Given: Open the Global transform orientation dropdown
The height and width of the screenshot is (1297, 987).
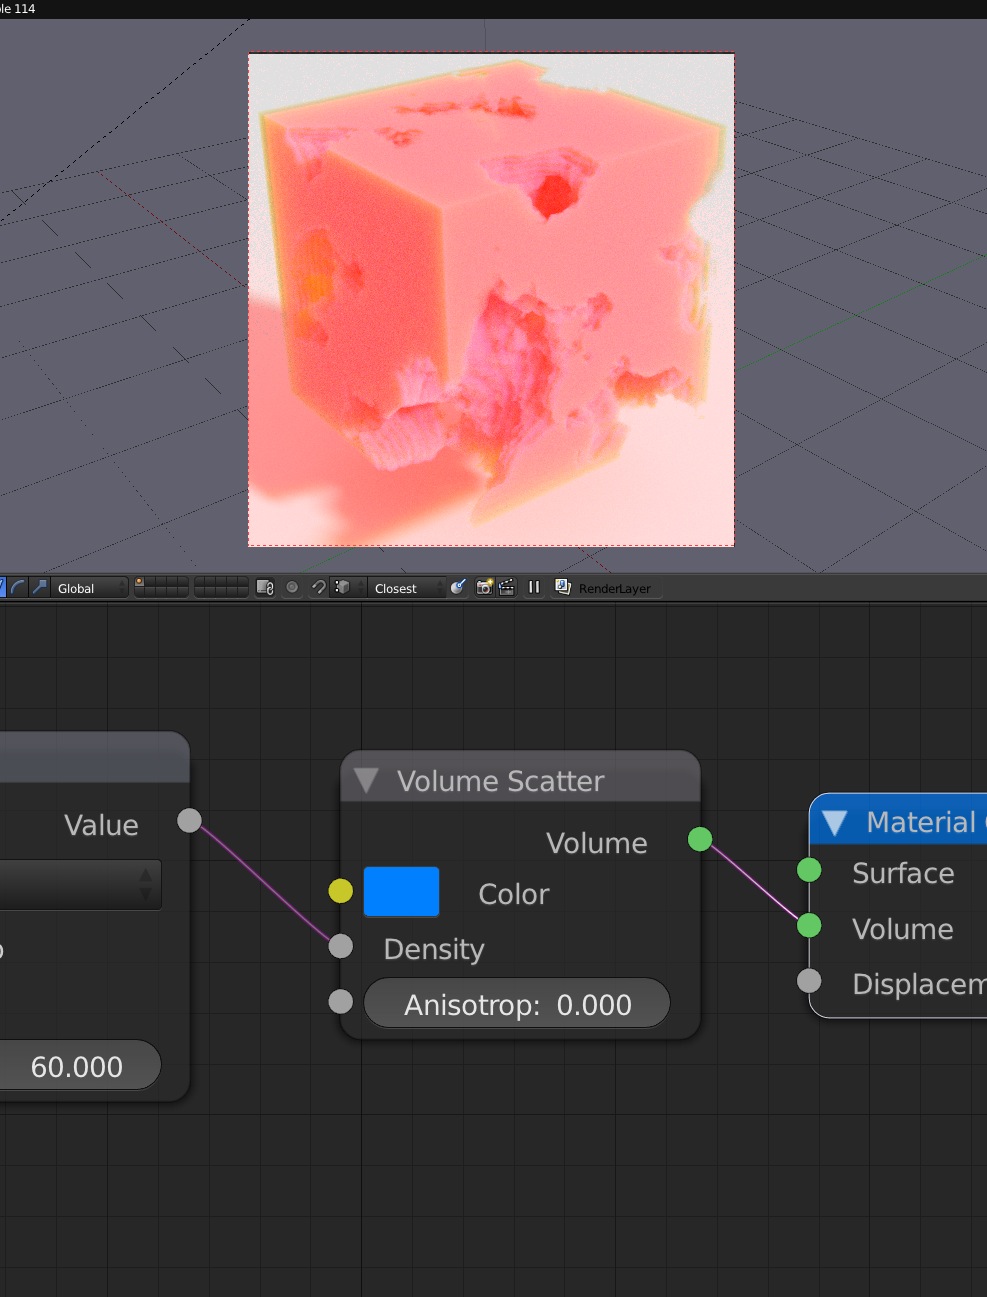Looking at the screenshot, I should 89,588.
